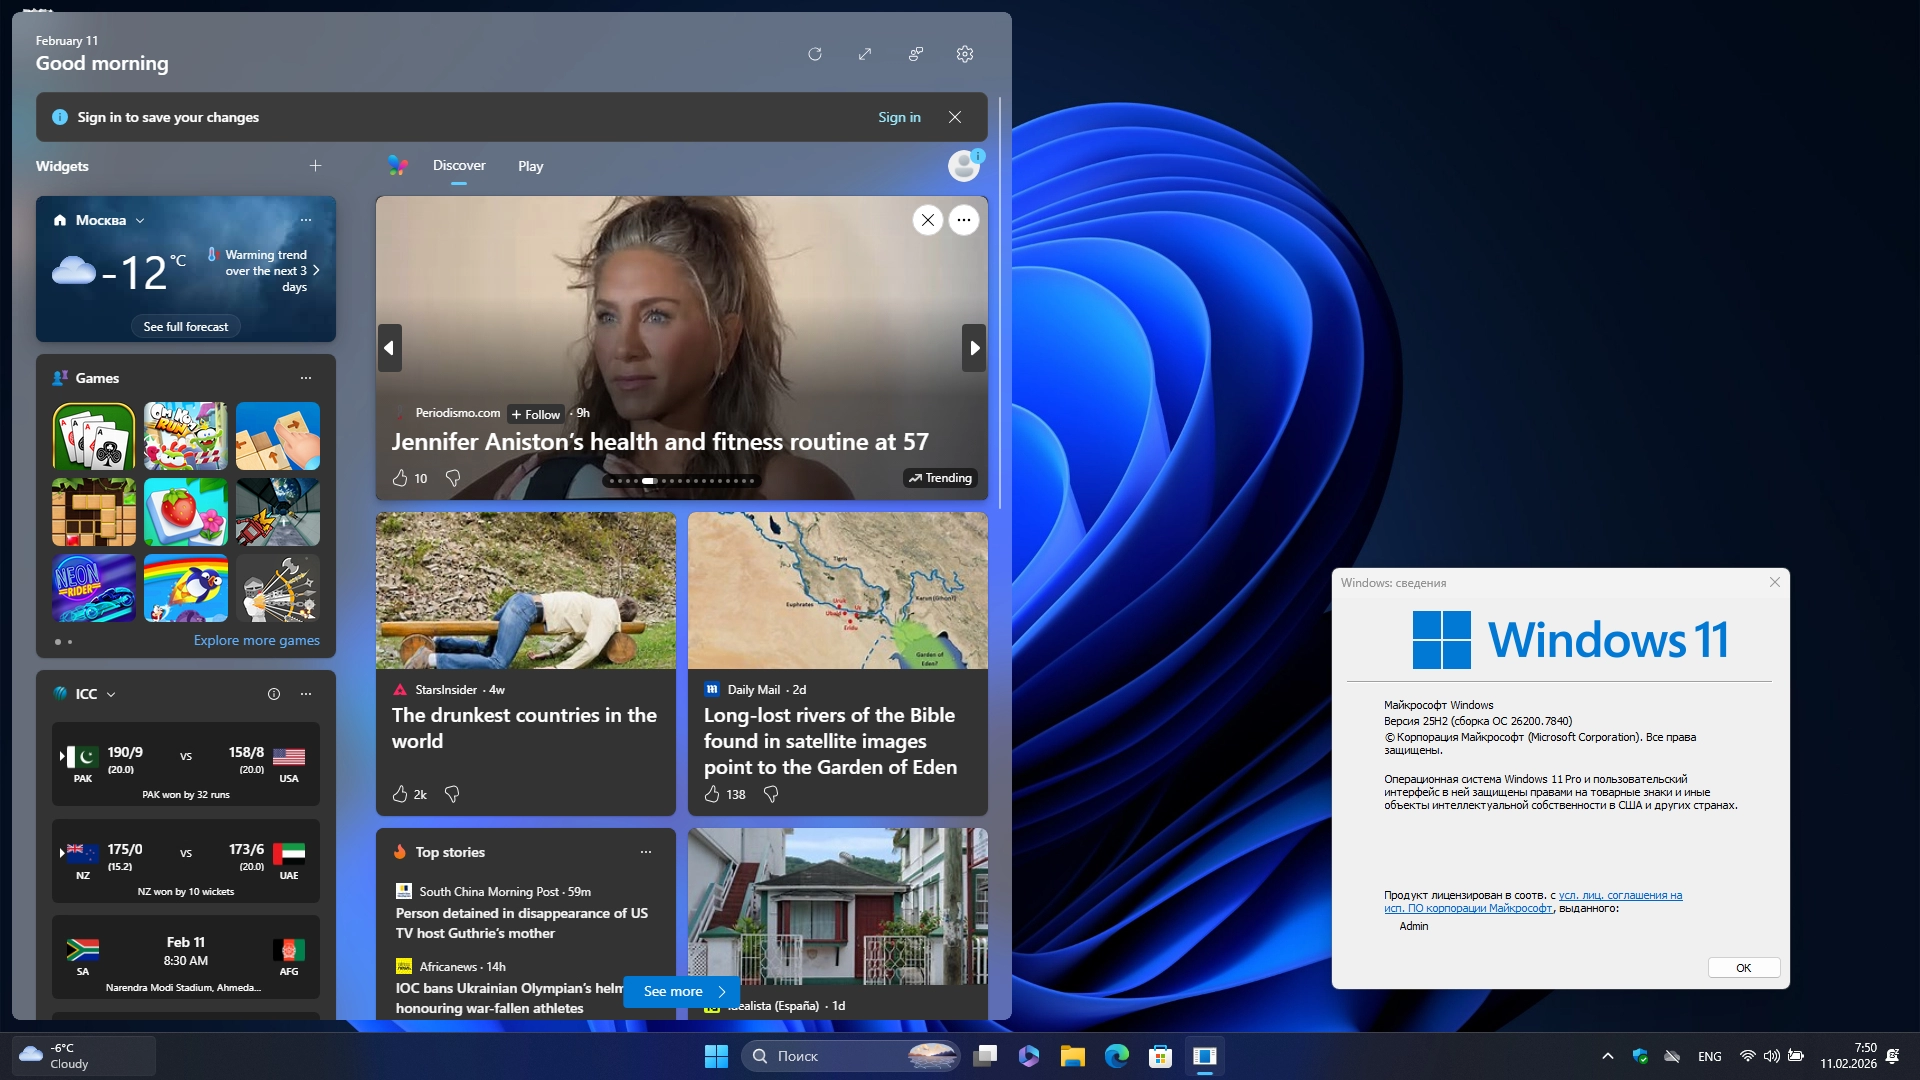This screenshot has height=1080, width=1920.
Task: Refresh the widgets feed
Action: point(815,54)
